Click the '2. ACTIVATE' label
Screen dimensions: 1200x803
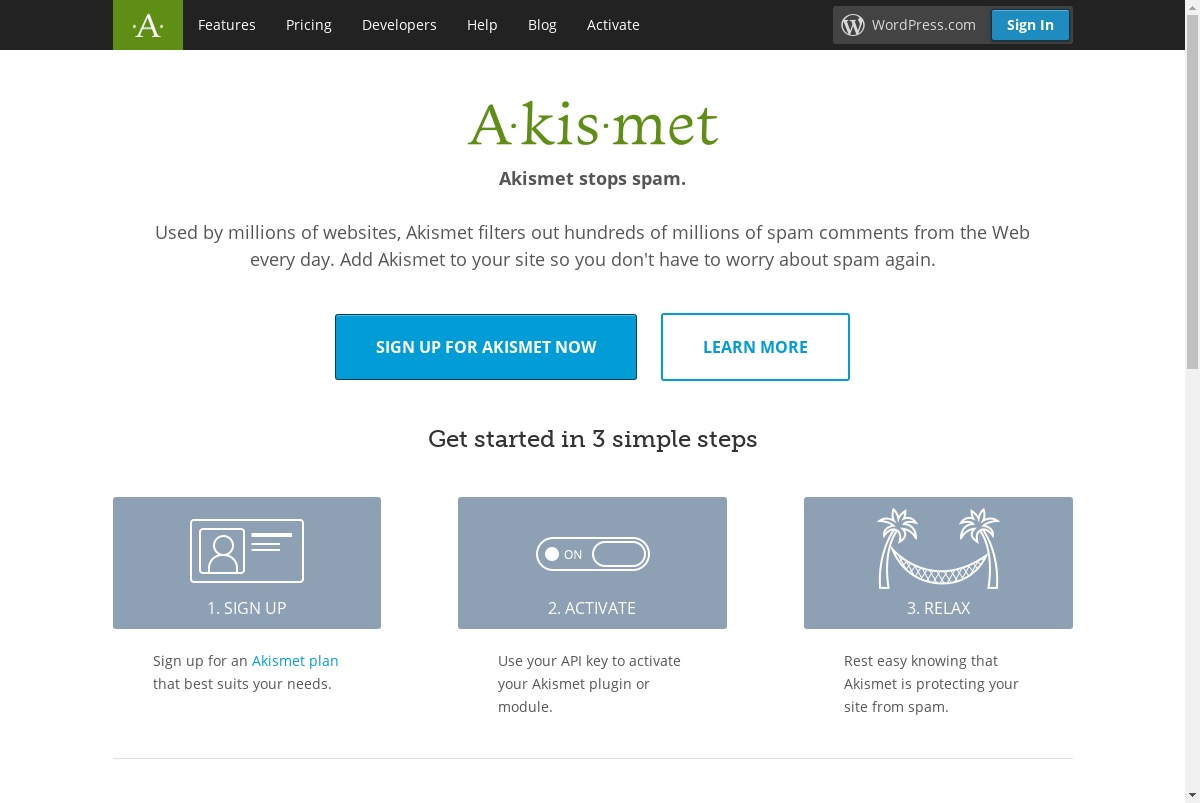592,608
